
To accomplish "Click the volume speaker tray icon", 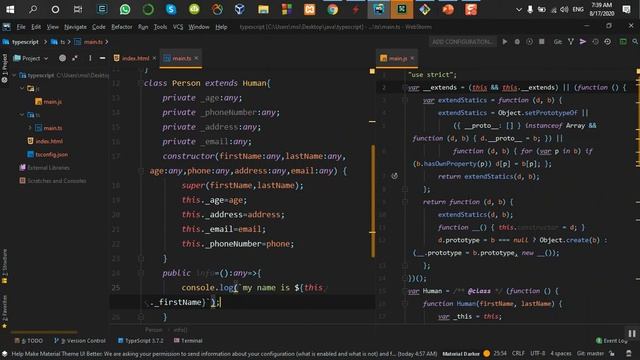I will [564, 9].
